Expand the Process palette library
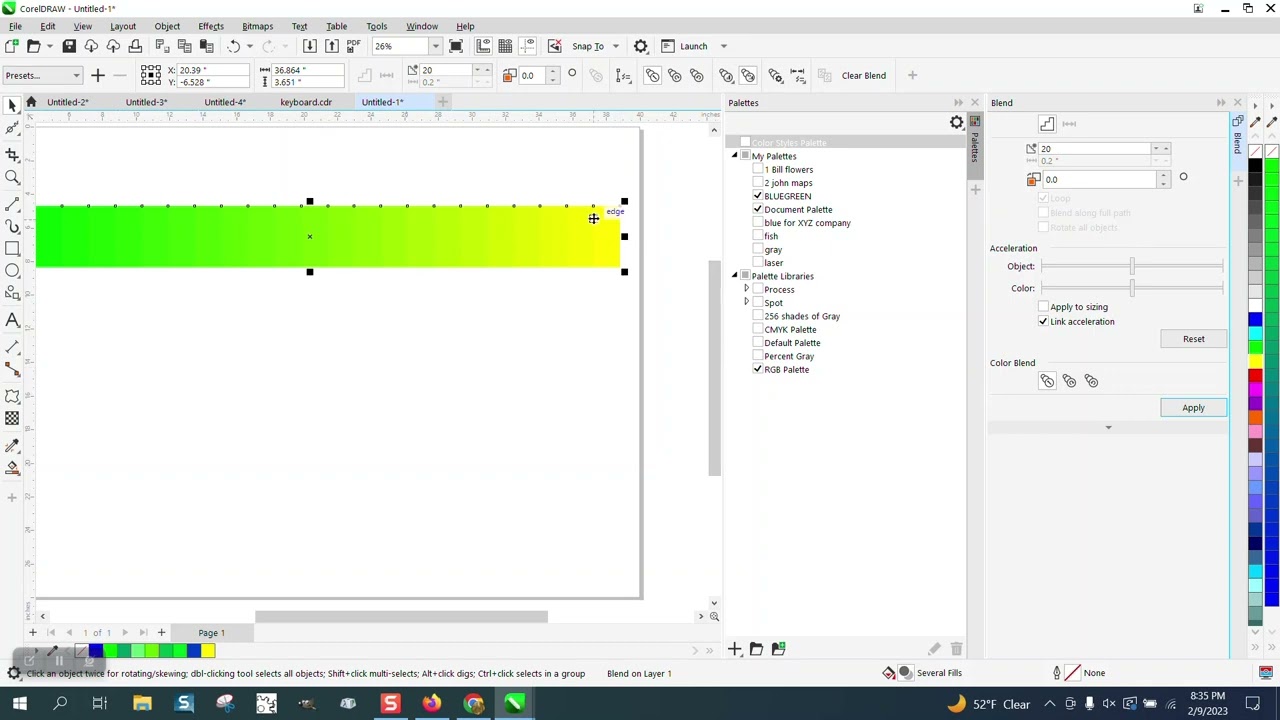This screenshot has height=720, width=1280. pos(746,289)
